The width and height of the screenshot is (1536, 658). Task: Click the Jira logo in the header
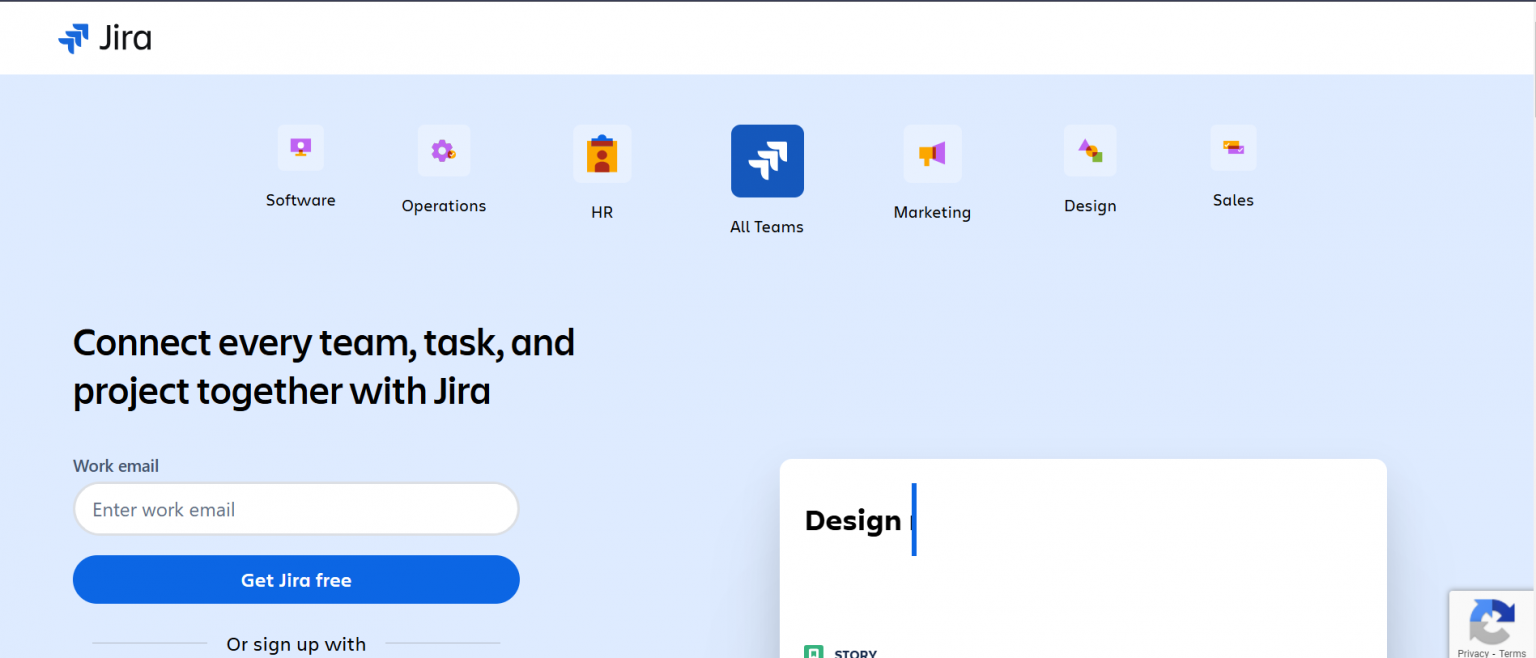pyautogui.click(x=106, y=37)
